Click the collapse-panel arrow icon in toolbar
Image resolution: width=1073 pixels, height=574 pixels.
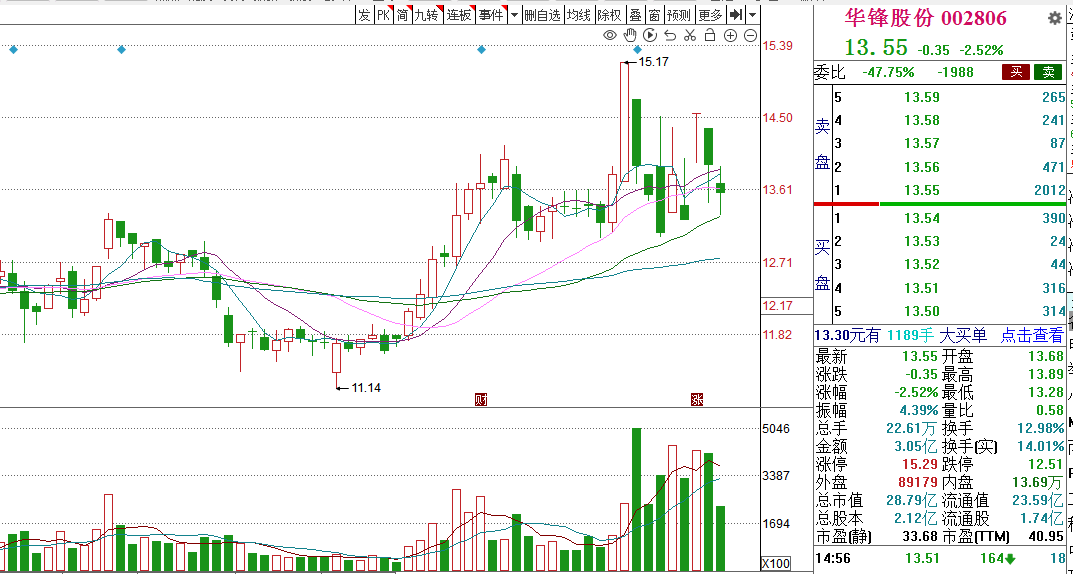(x=736, y=15)
